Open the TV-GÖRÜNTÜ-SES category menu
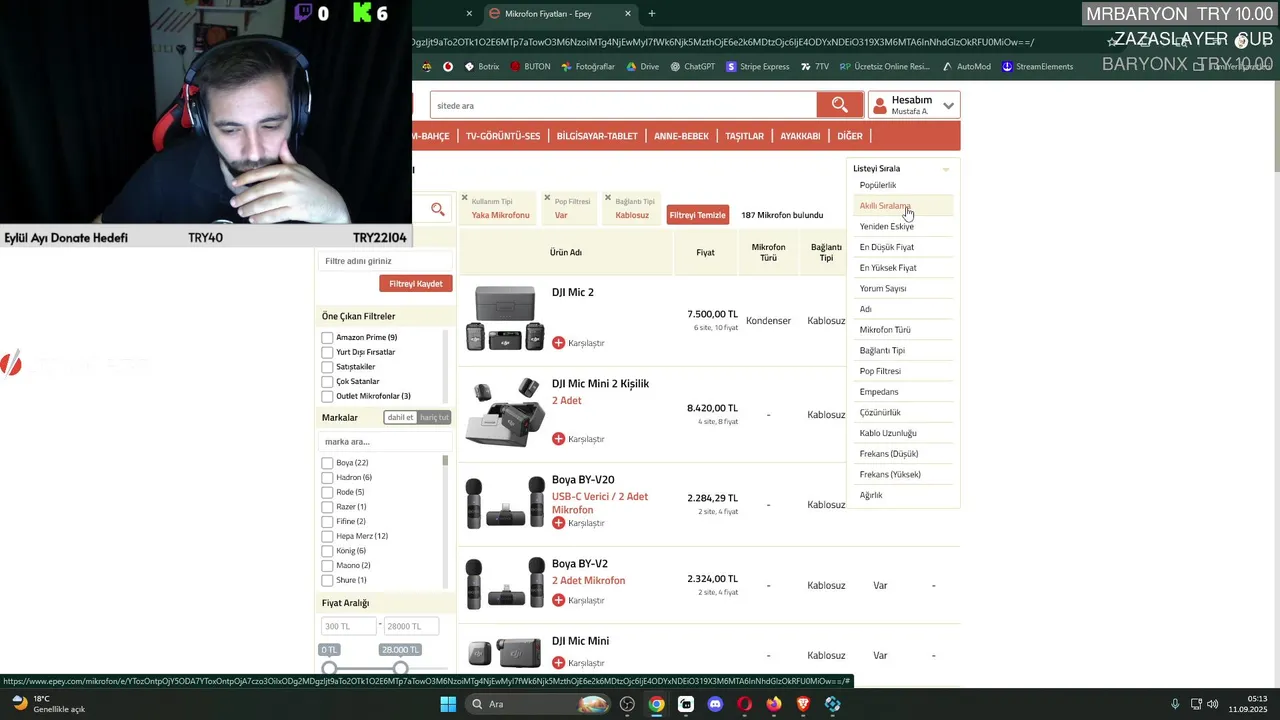The image size is (1280, 720). 503,136
